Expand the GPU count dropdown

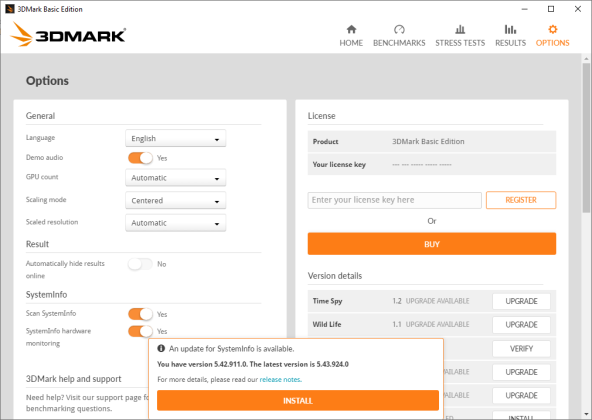[176, 178]
